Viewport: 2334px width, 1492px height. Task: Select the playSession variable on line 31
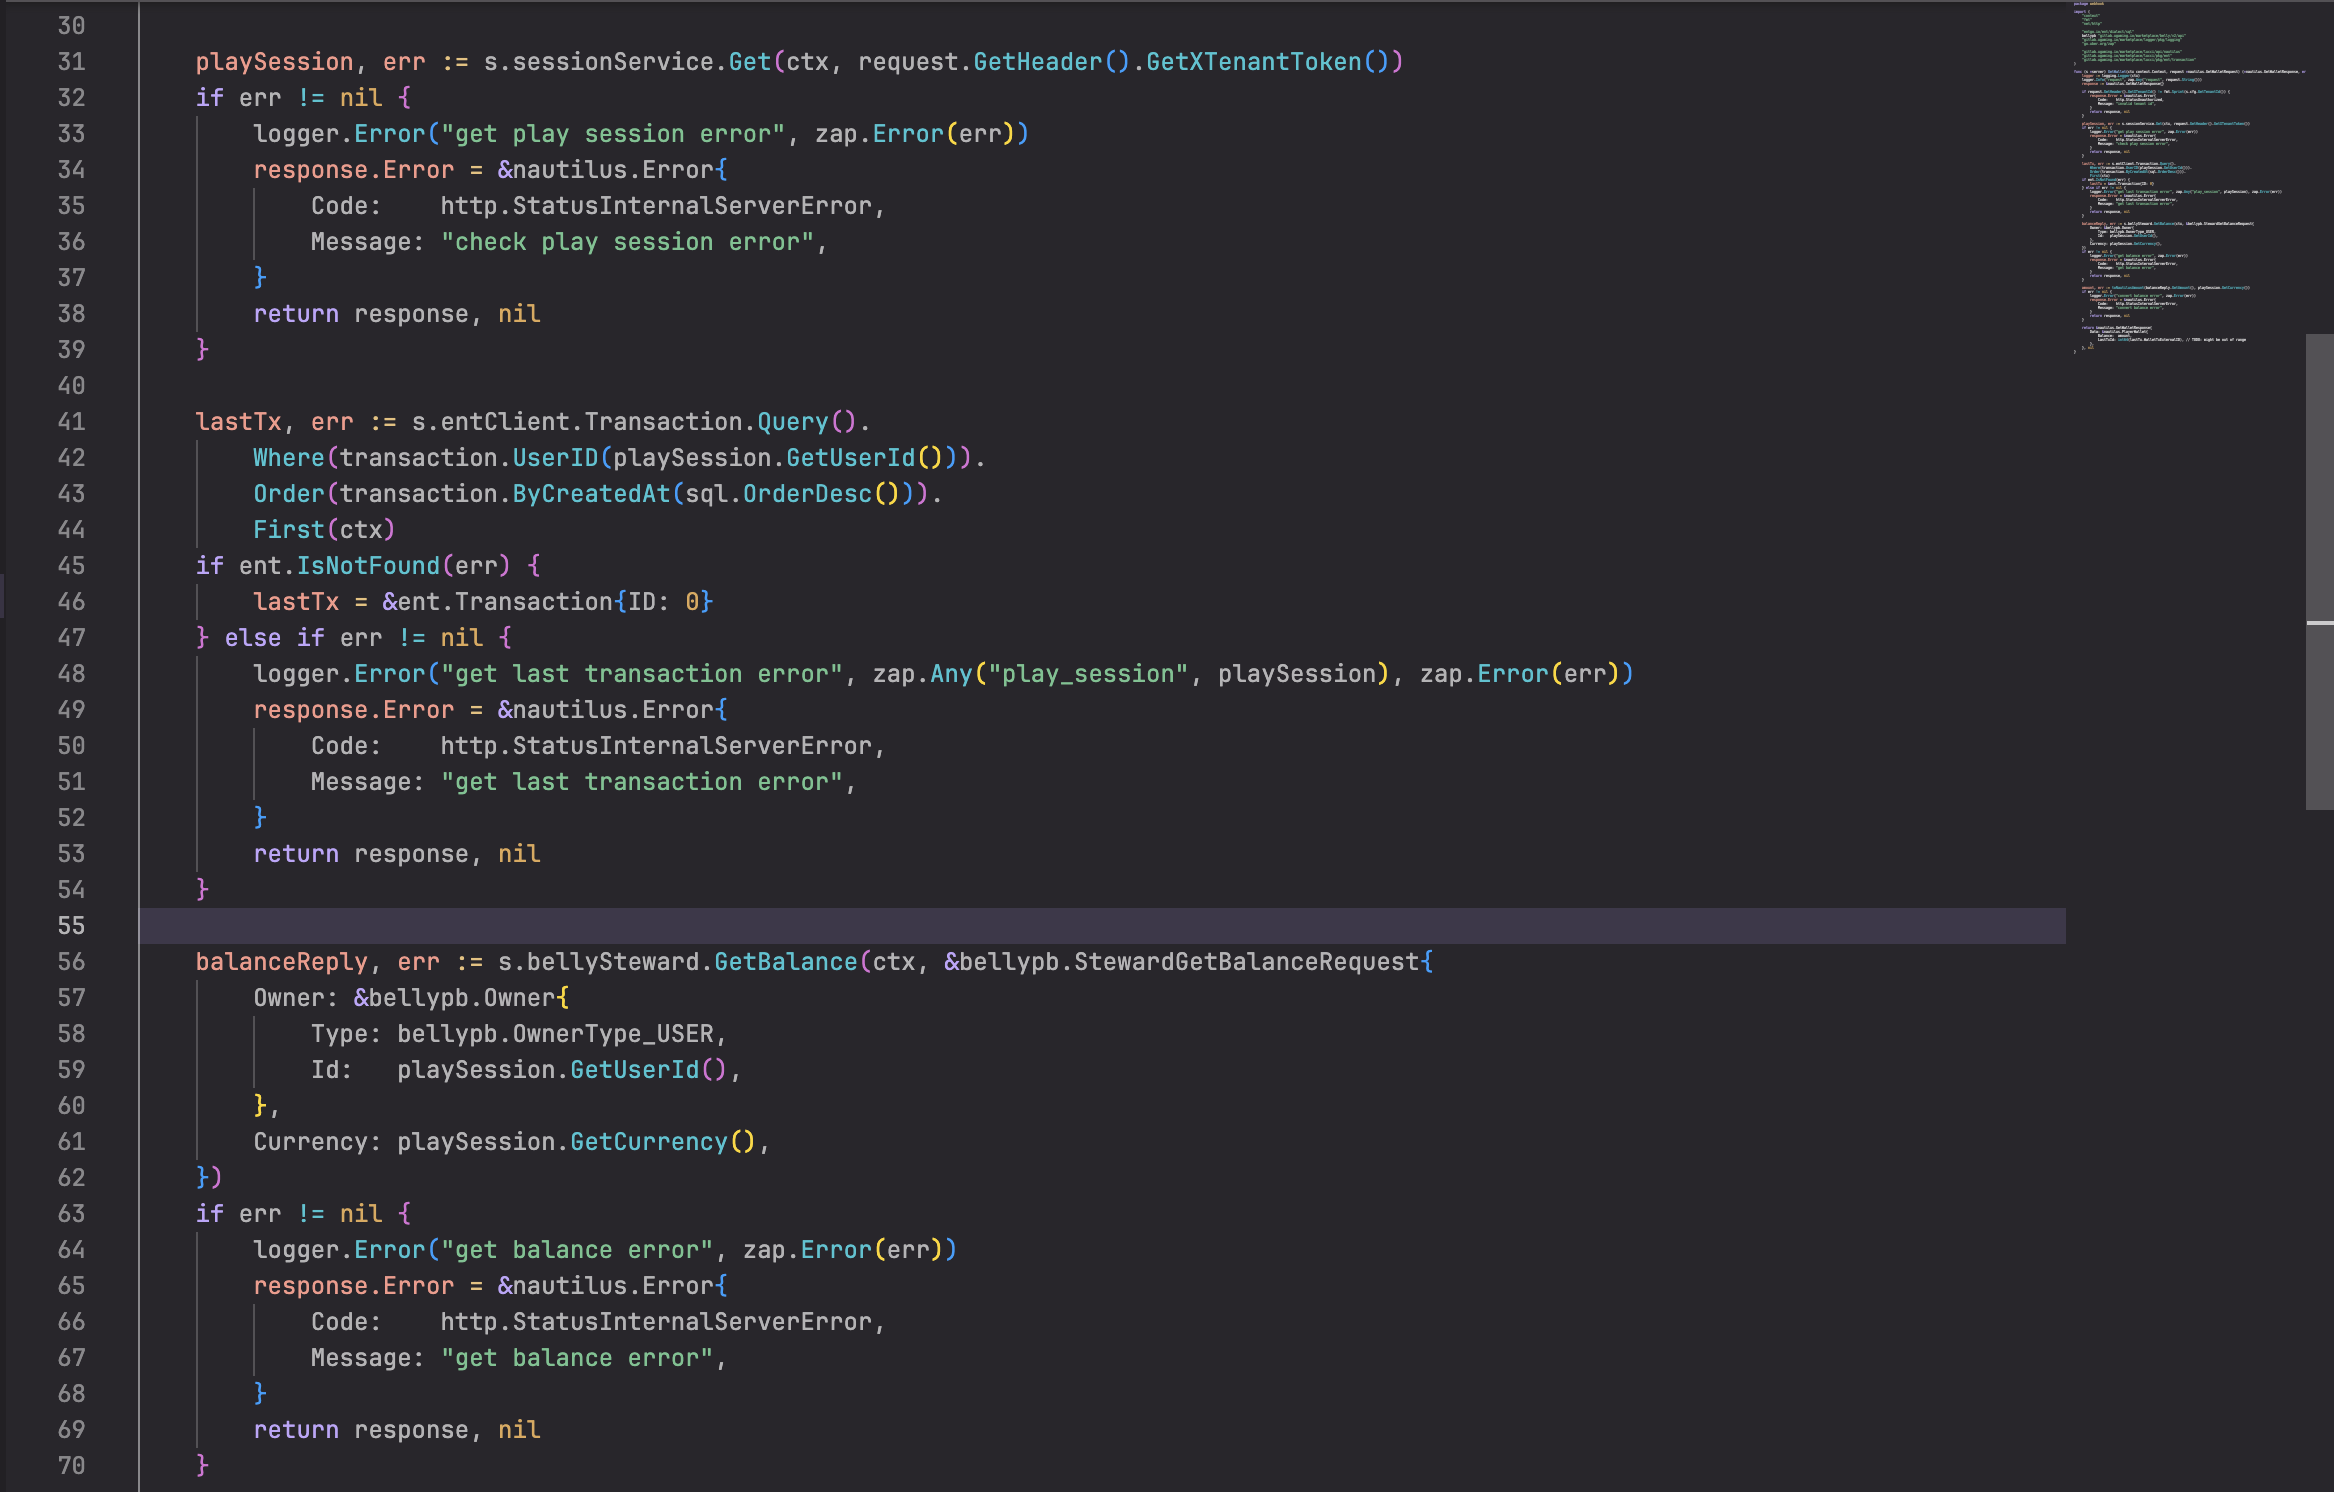[276, 61]
